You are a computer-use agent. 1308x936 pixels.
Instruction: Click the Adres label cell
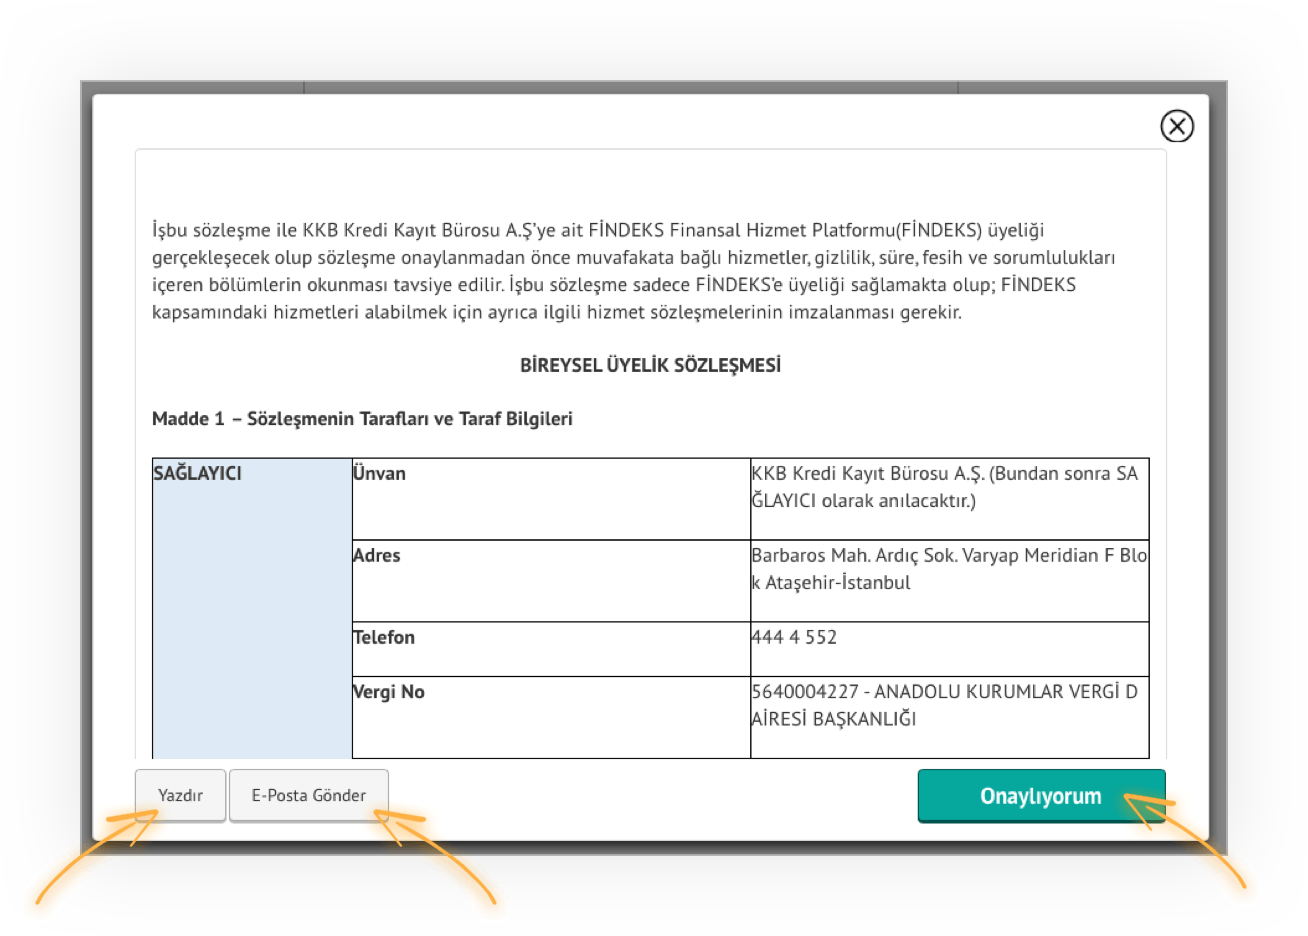(551, 581)
